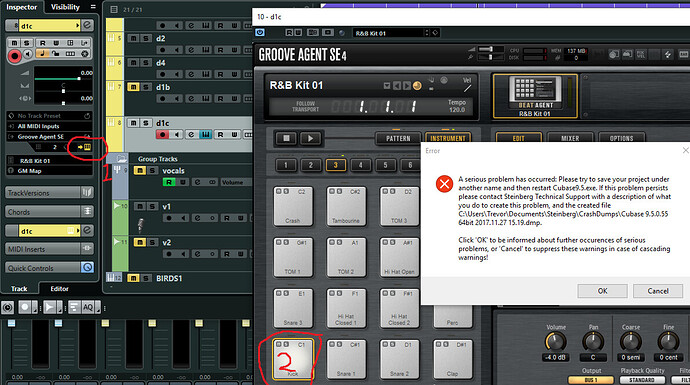Trigger the Hi Hat Open pad
Viewport: 690px width, 385px height.
tap(399, 257)
